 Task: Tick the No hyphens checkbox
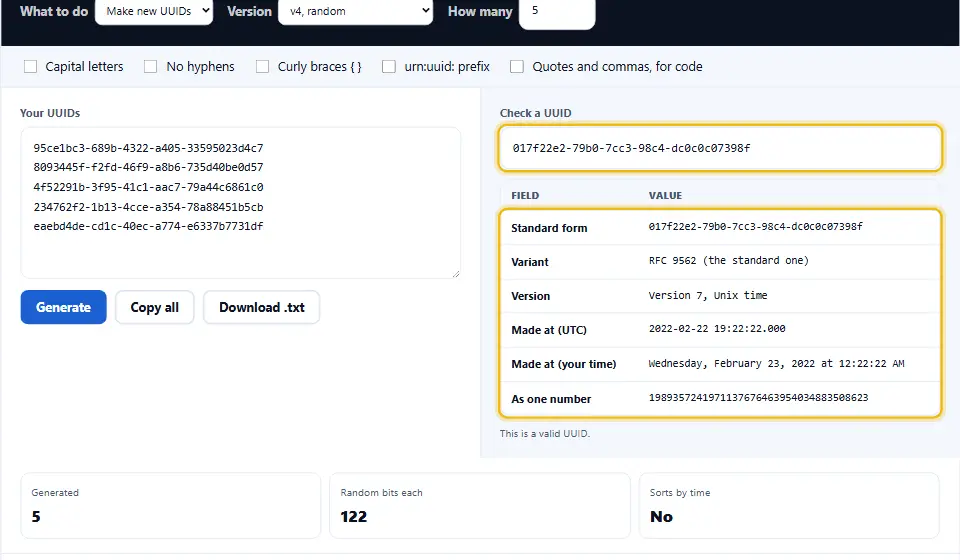151,67
